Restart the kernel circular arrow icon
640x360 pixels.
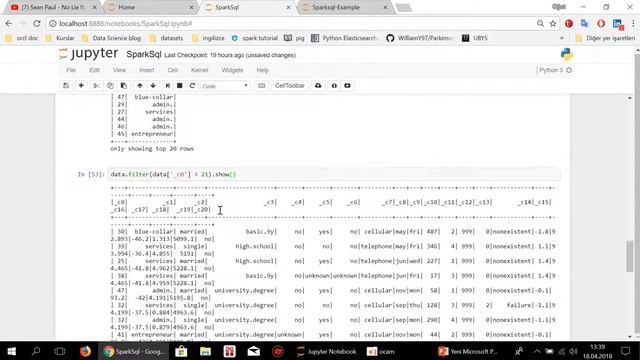point(192,86)
